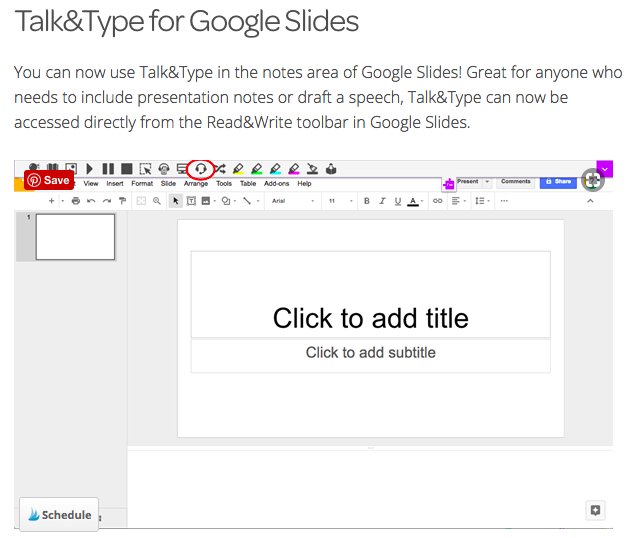Toggle Bold formatting
631x538 pixels.
(367, 201)
